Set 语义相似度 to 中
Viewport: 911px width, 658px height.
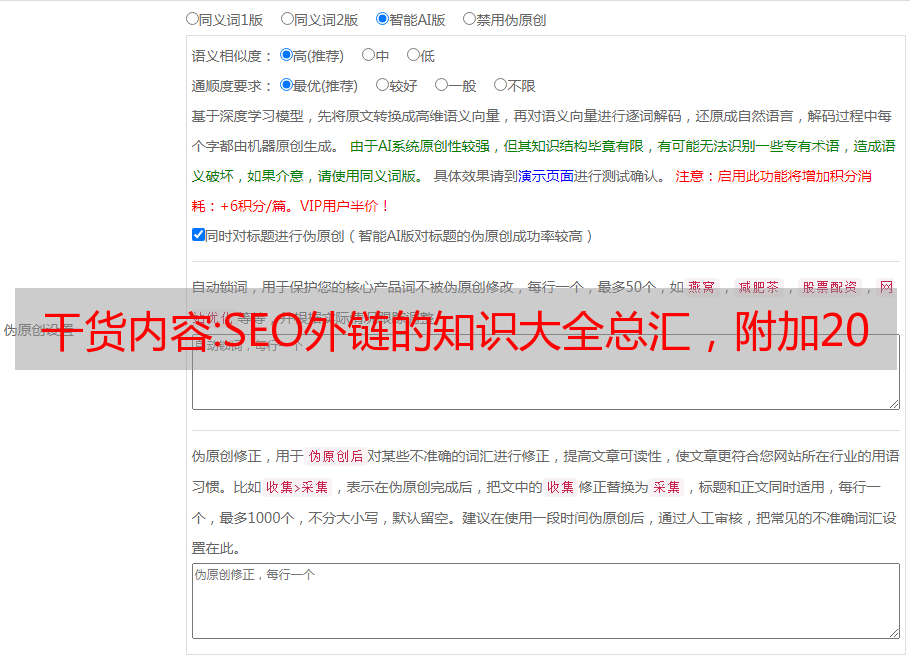368,55
